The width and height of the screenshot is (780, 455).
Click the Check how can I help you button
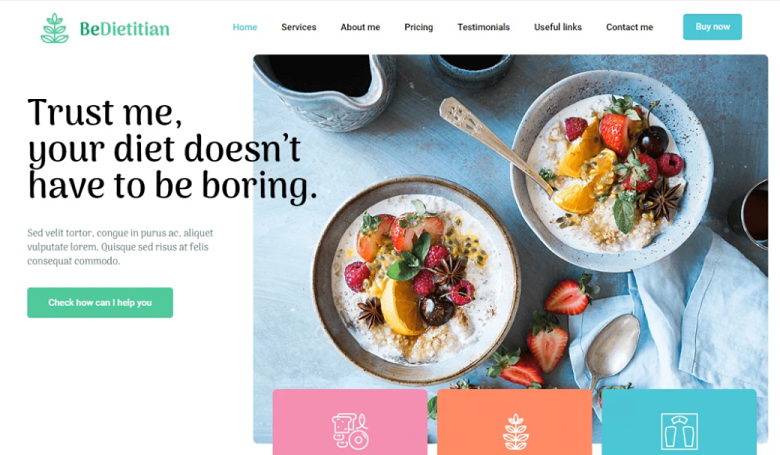coord(100,302)
